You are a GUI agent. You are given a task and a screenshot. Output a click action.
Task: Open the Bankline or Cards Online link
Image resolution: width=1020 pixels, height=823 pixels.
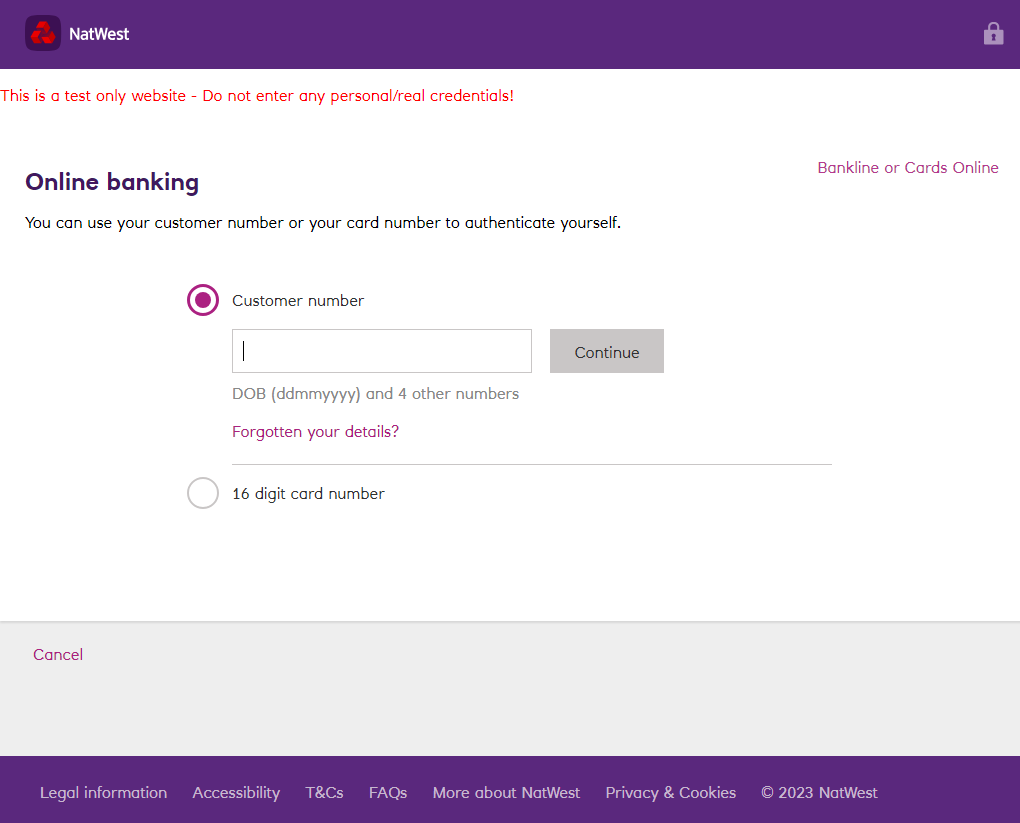pyautogui.click(x=907, y=168)
